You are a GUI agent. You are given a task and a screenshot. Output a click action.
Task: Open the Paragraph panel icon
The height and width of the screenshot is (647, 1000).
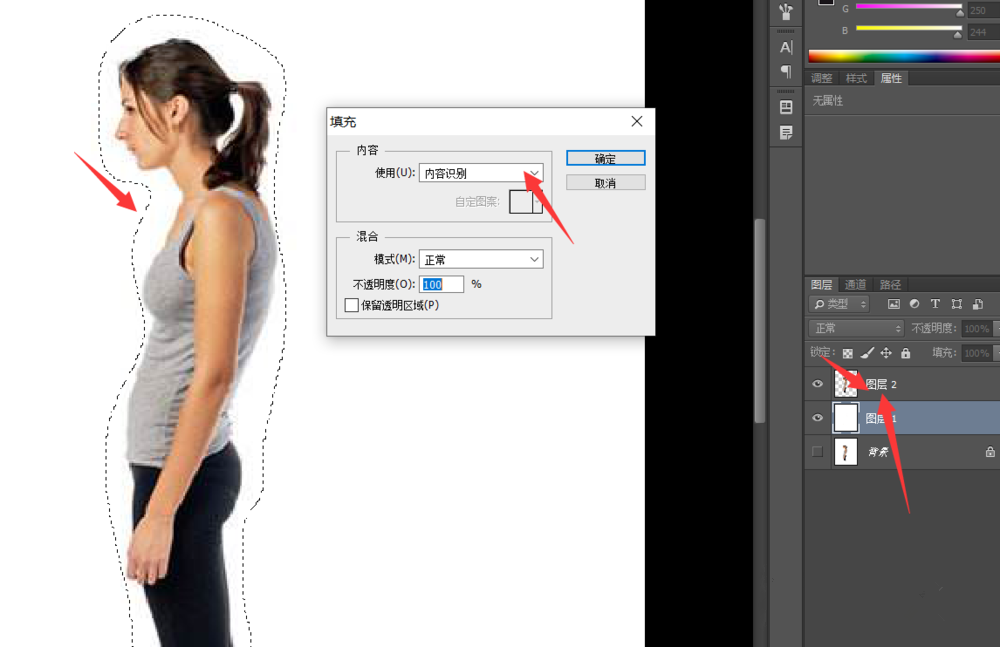tap(786, 72)
